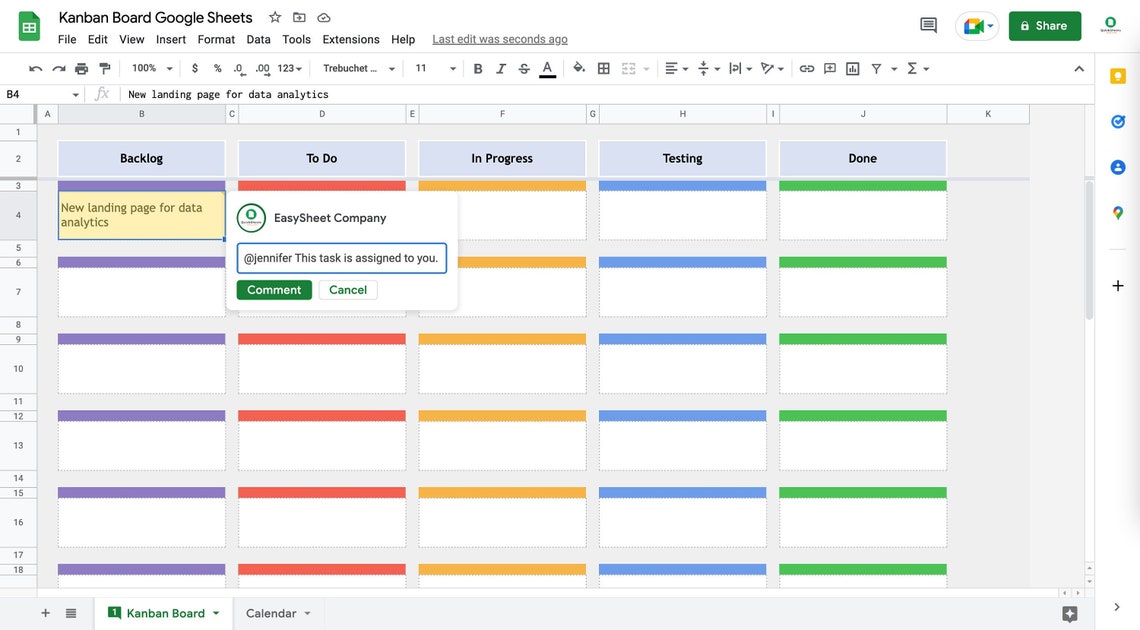Check the cloud document status icon

pos(324,17)
